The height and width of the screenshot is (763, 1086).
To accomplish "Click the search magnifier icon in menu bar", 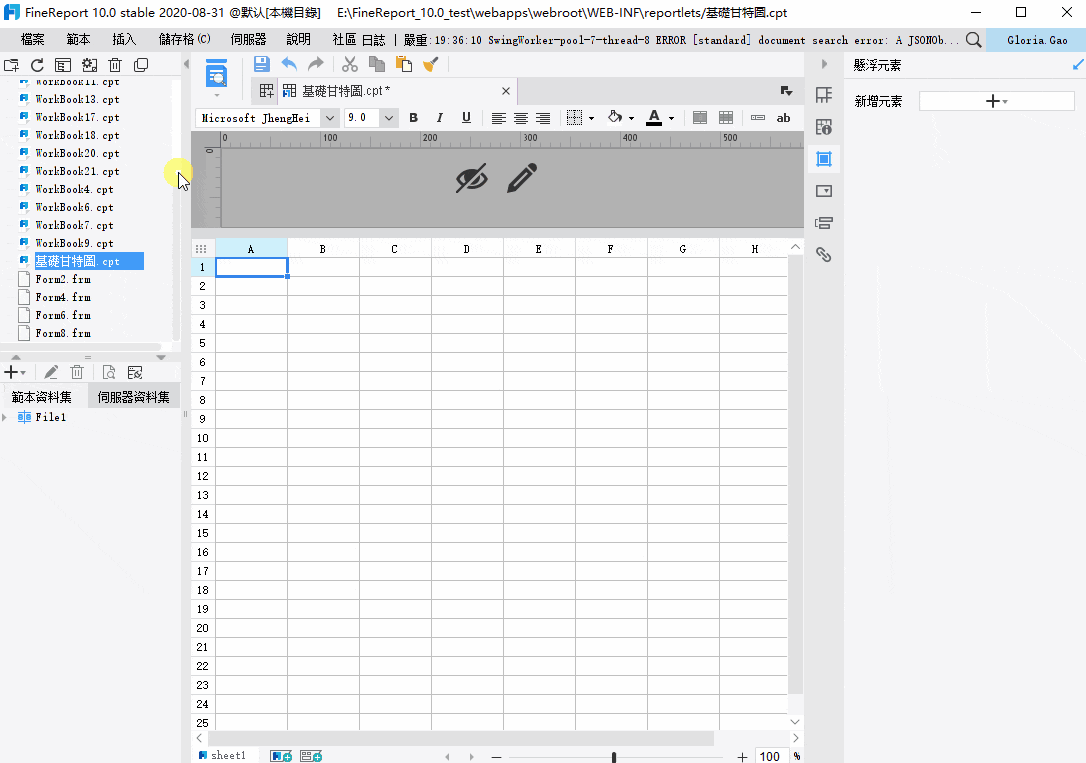I will point(973,40).
